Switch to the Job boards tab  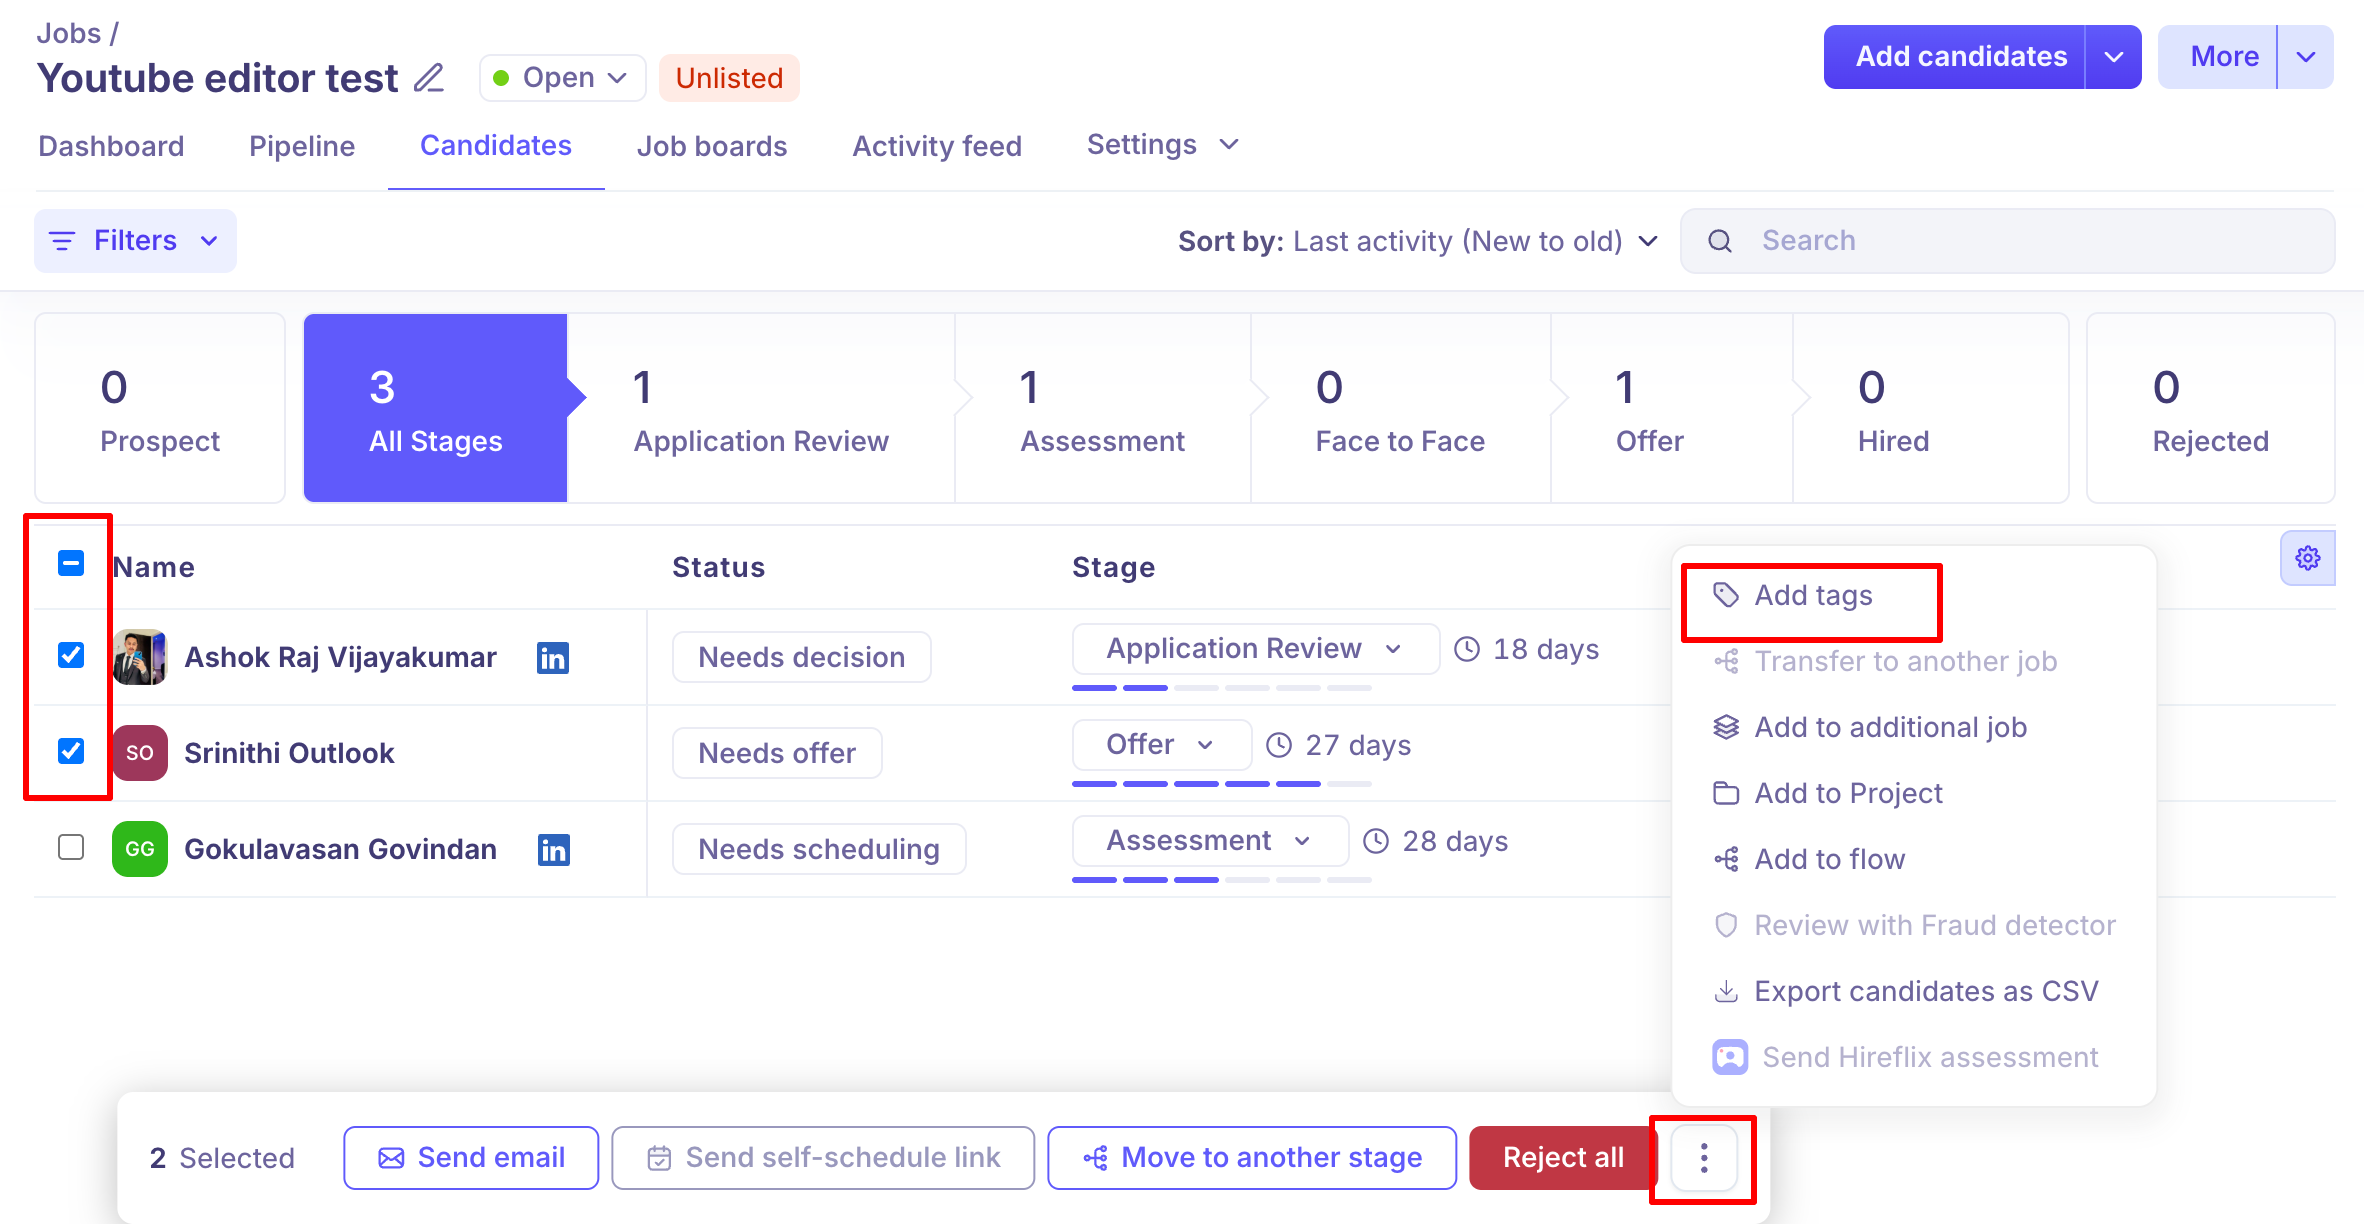pyautogui.click(x=712, y=146)
